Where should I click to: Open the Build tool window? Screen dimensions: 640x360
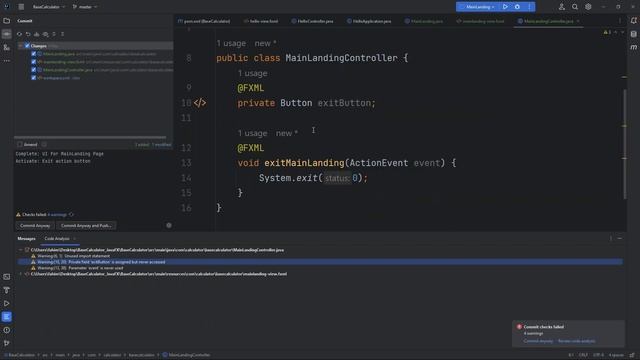(x=7, y=290)
